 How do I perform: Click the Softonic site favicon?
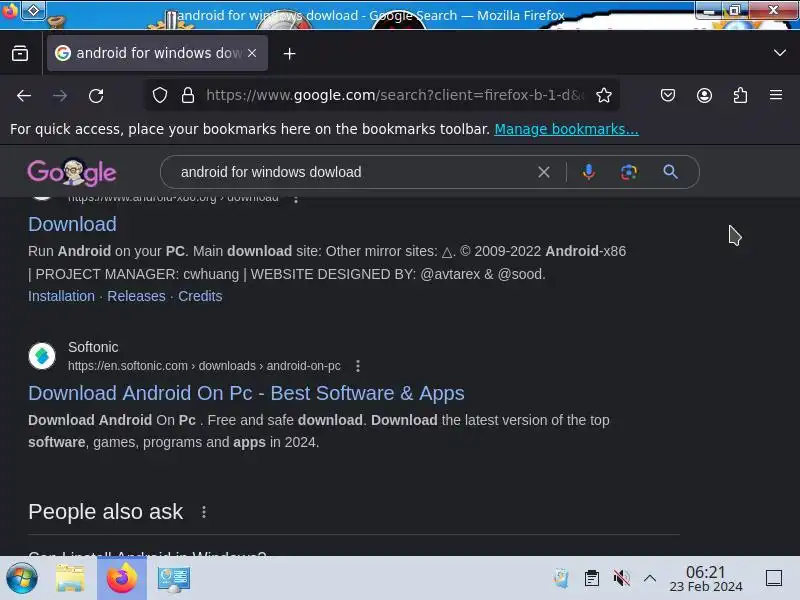[x=42, y=356]
